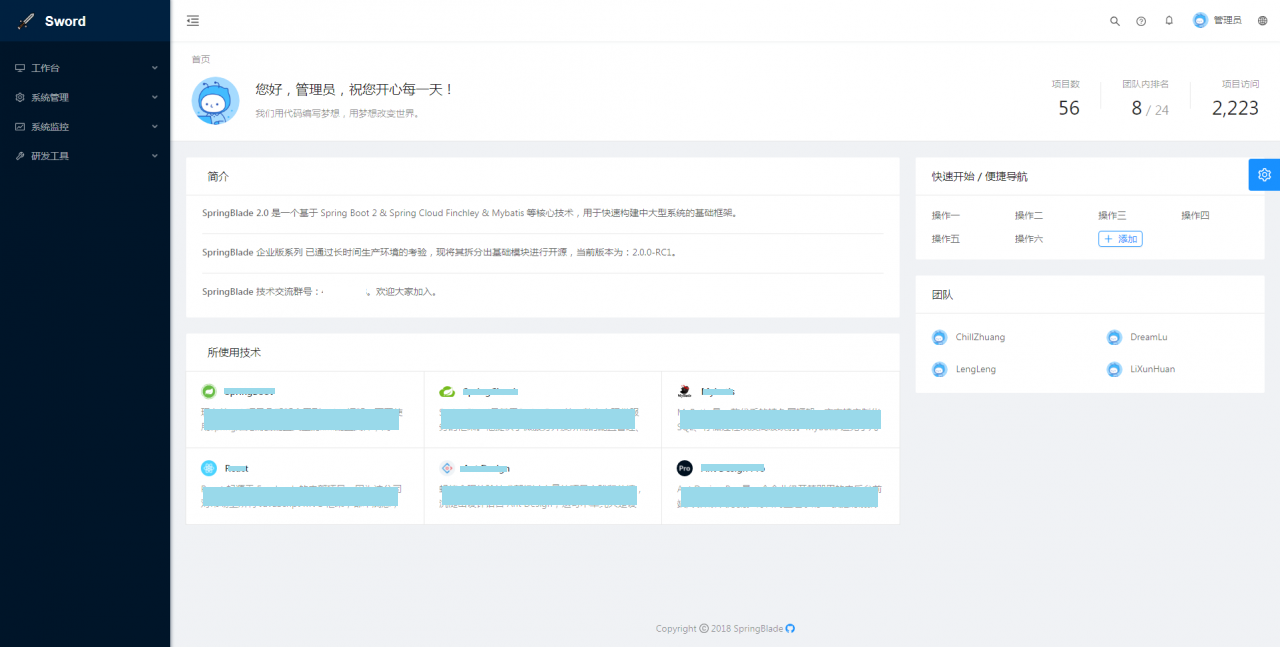Open the blue settings gear drawer
Viewport: 1280px width, 647px height.
click(1264, 174)
